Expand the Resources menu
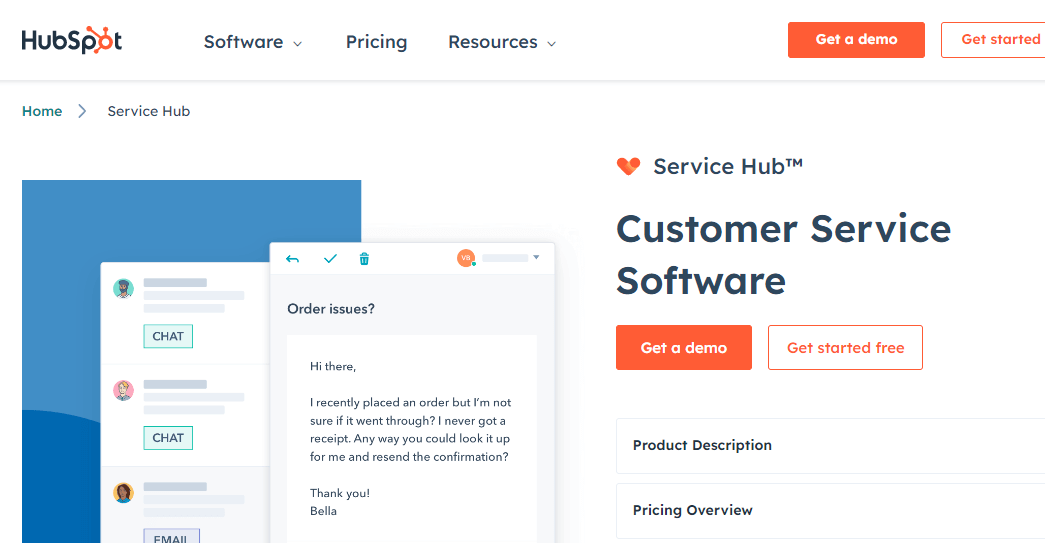Image resolution: width=1045 pixels, height=543 pixels. [x=502, y=42]
